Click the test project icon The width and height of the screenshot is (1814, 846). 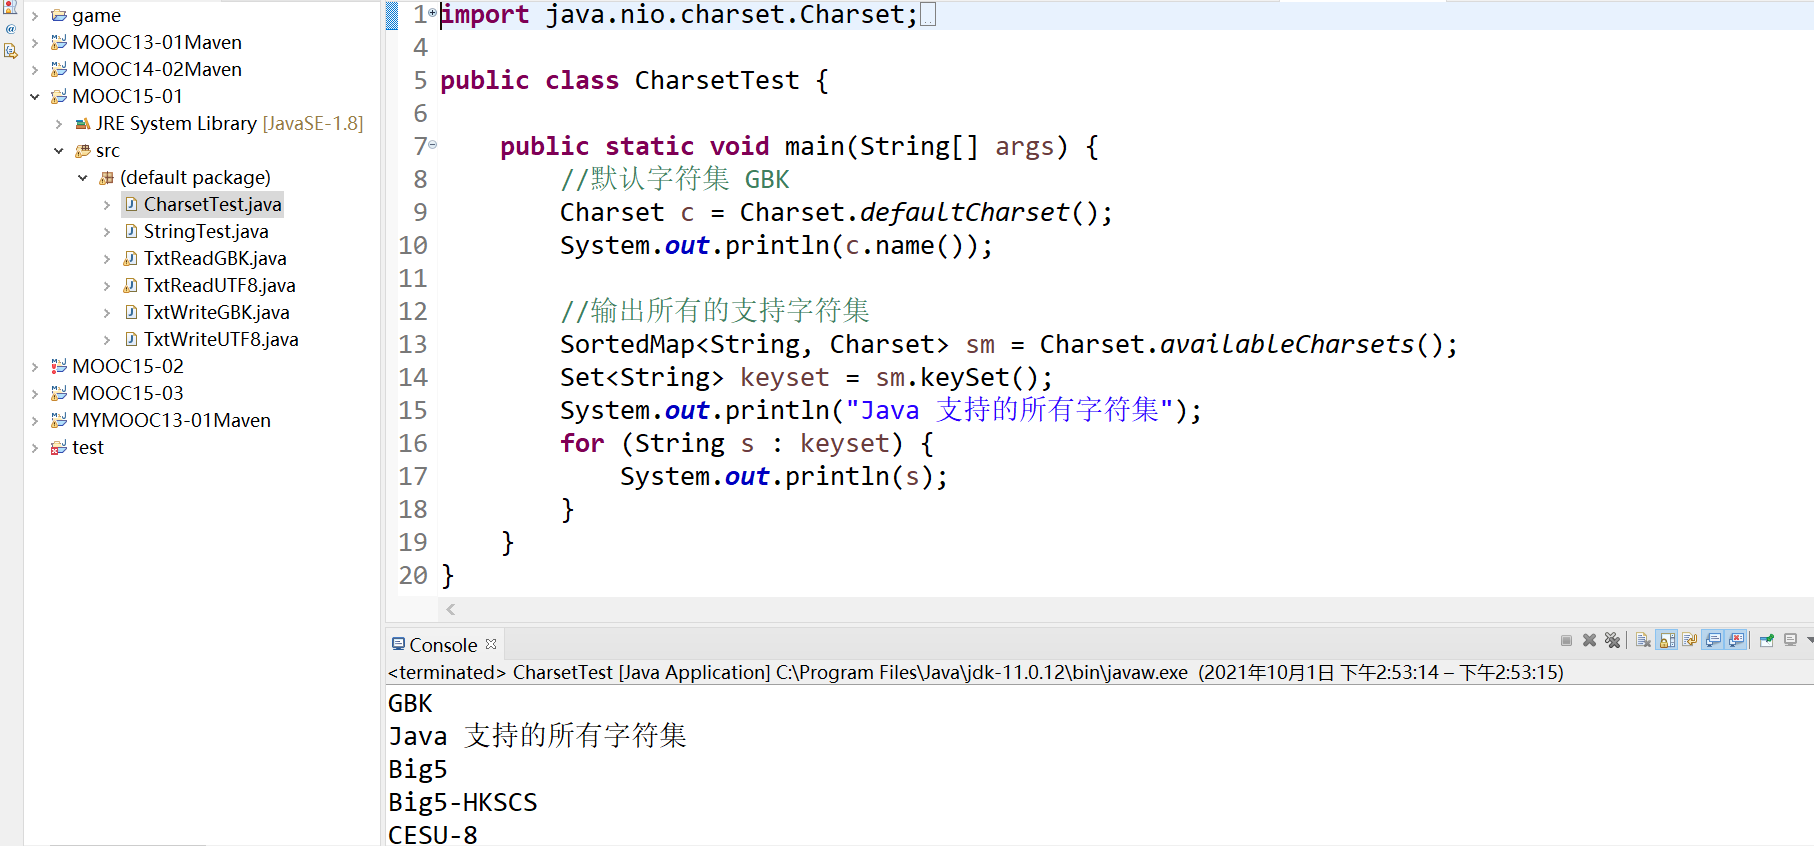pyautogui.click(x=59, y=448)
